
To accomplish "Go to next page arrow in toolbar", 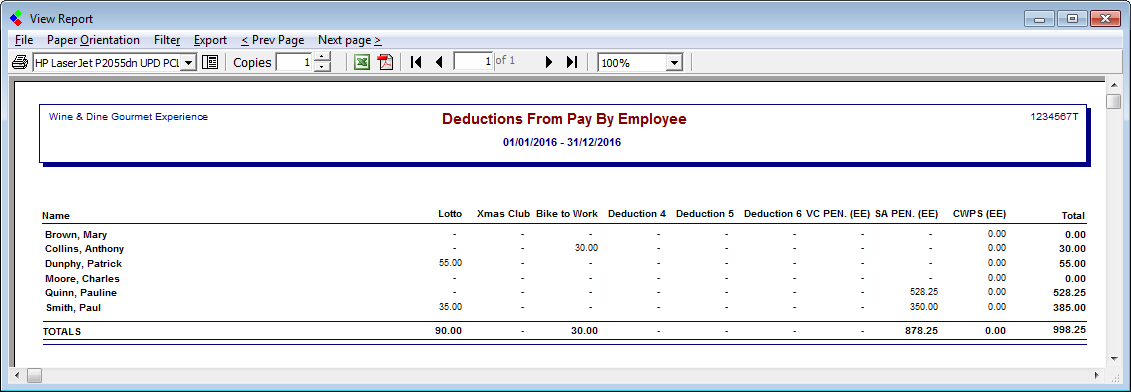I will pyautogui.click(x=549, y=62).
